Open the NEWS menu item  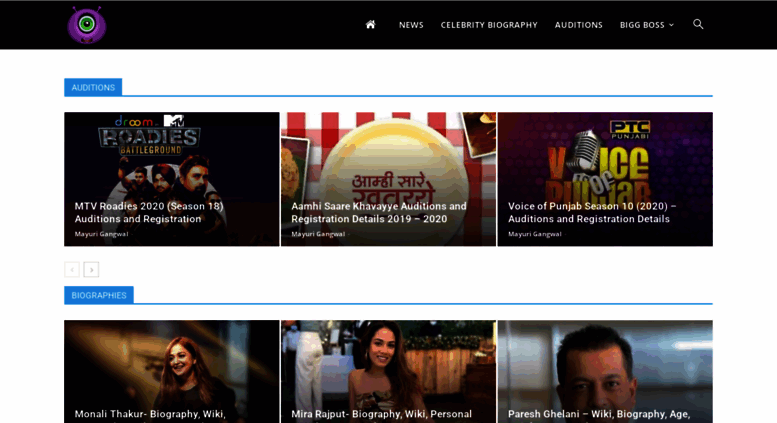[411, 25]
